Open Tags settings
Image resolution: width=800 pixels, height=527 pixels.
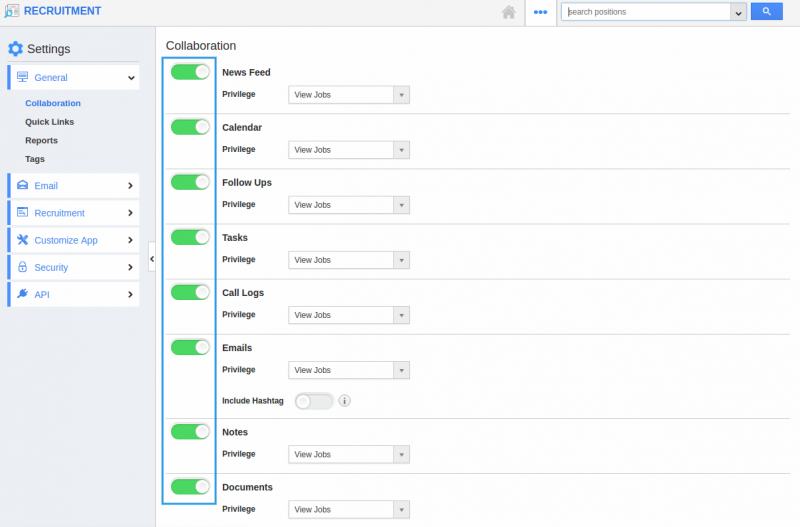(35, 159)
